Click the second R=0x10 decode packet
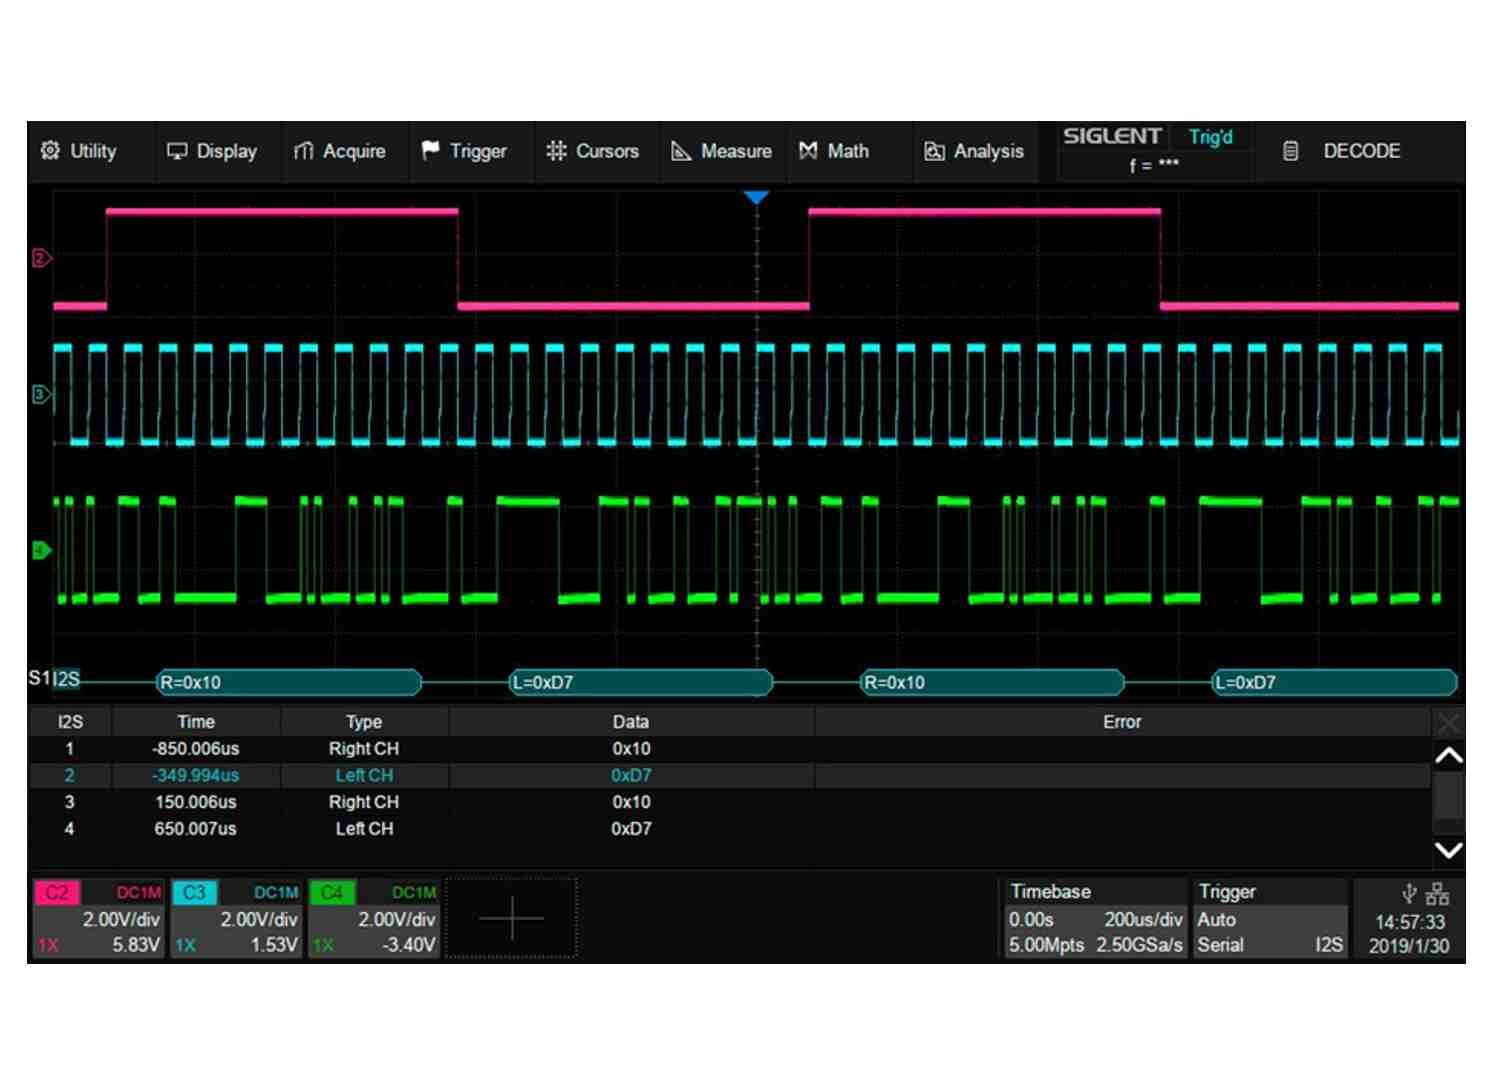The image size is (1500, 1080). (992, 683)
